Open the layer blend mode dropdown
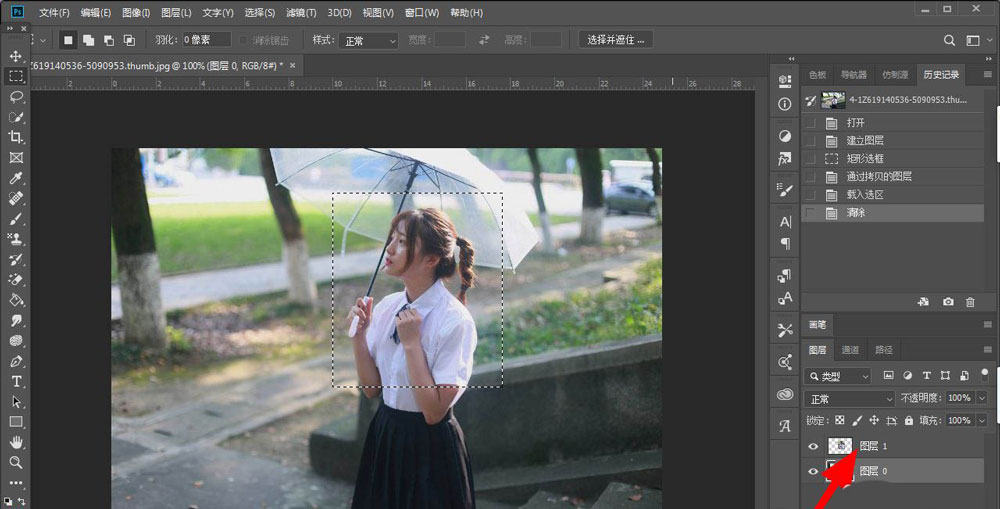1000x509 pixels. click(849, 398)
